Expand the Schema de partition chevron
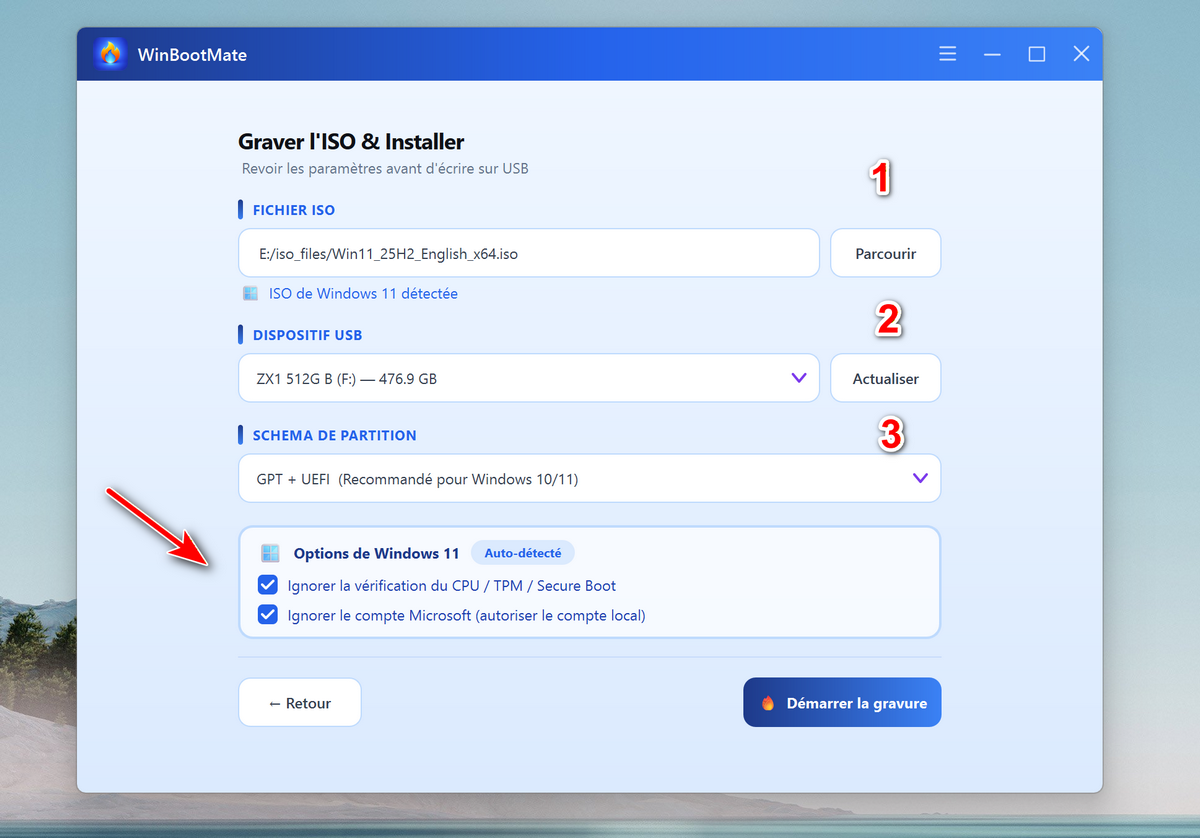Viewport: 1200px width, 838px height. point(920,479)
